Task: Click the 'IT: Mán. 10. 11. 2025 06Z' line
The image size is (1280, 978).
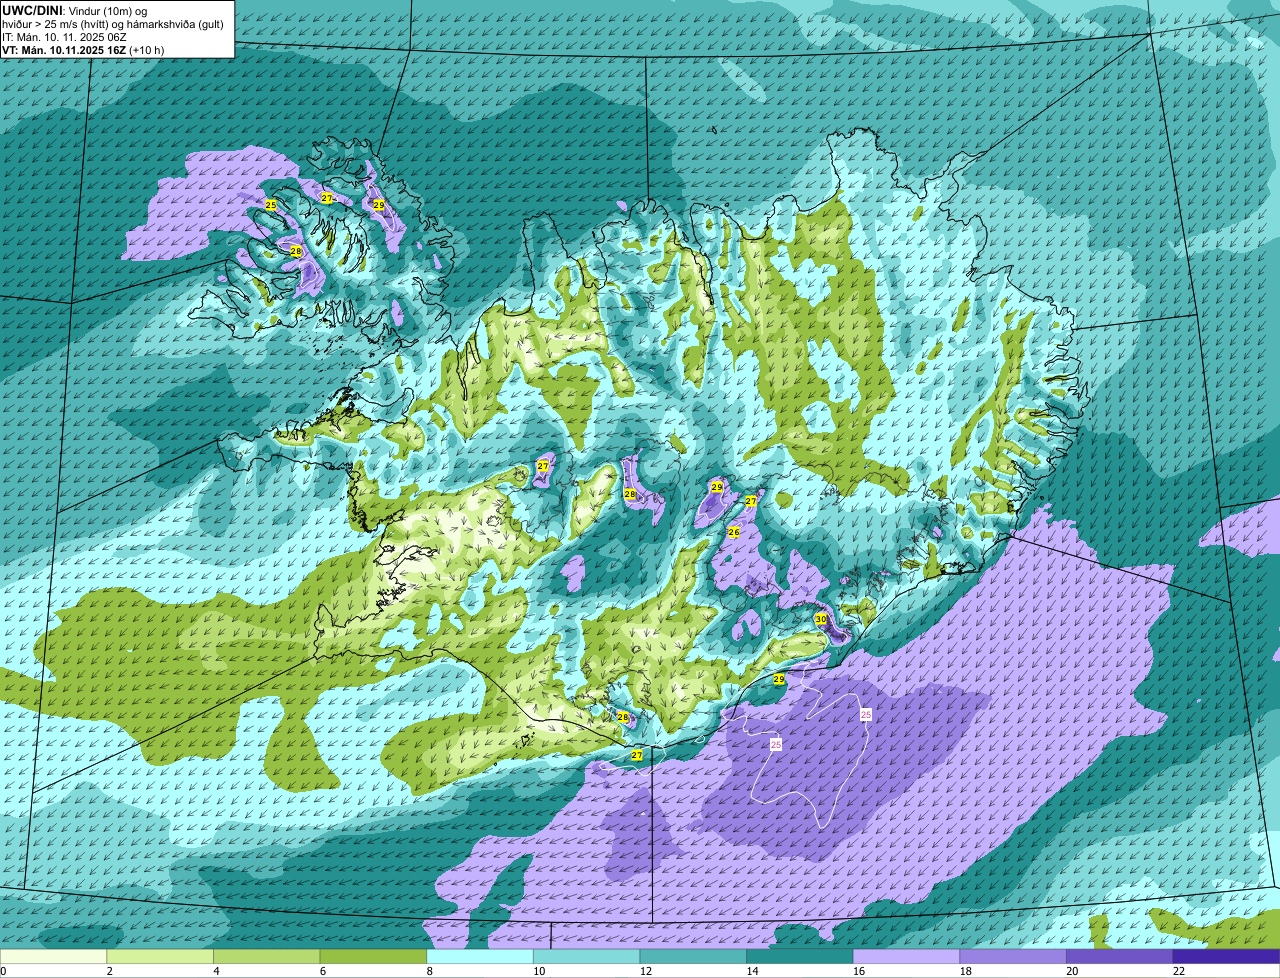Action: pos(64,36)
